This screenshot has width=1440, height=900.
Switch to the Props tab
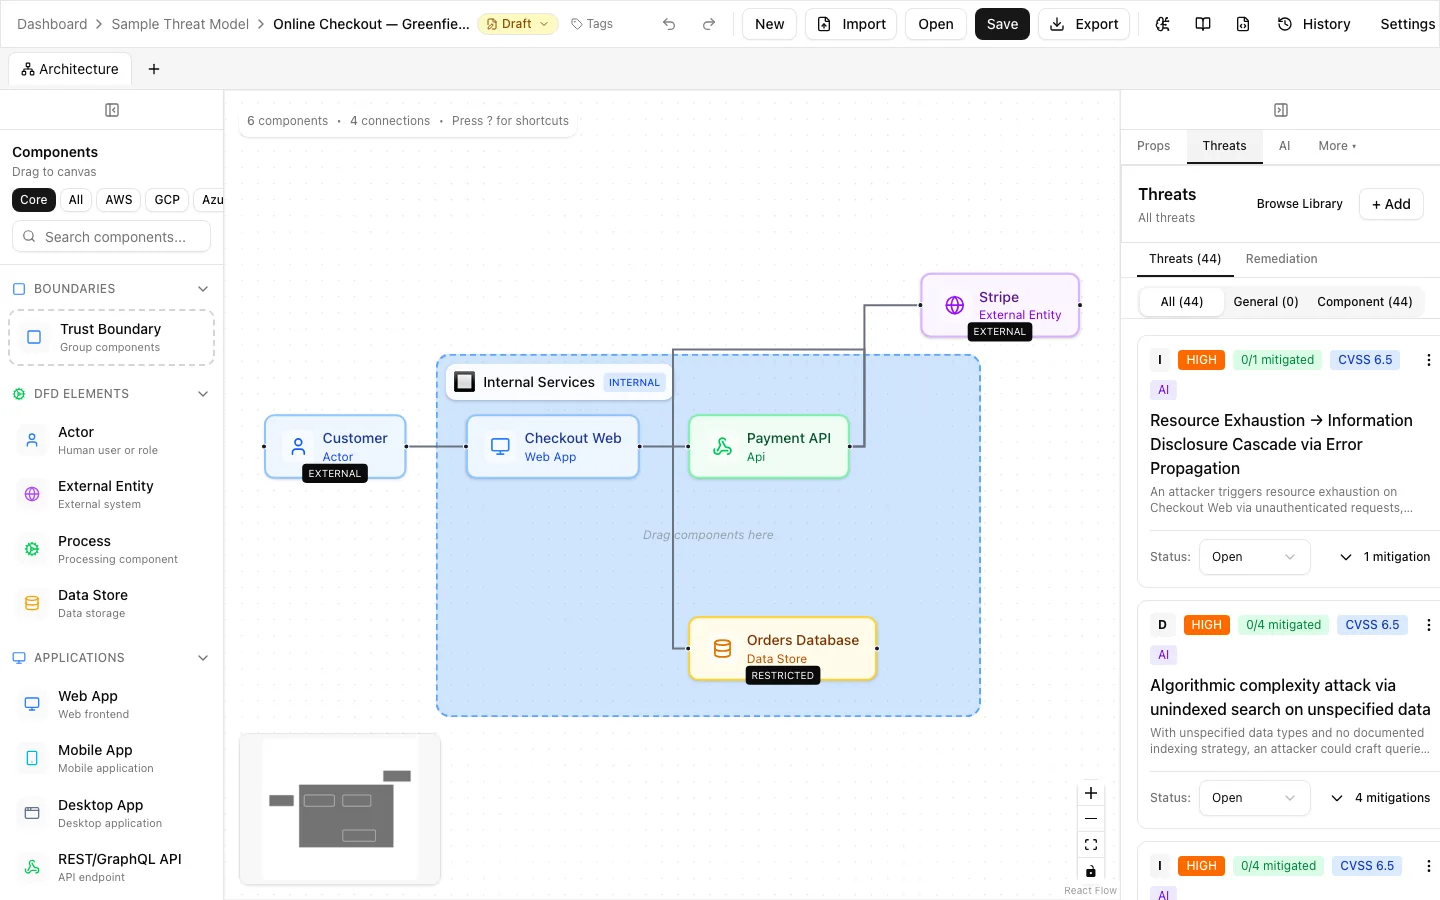point(1154,146)
